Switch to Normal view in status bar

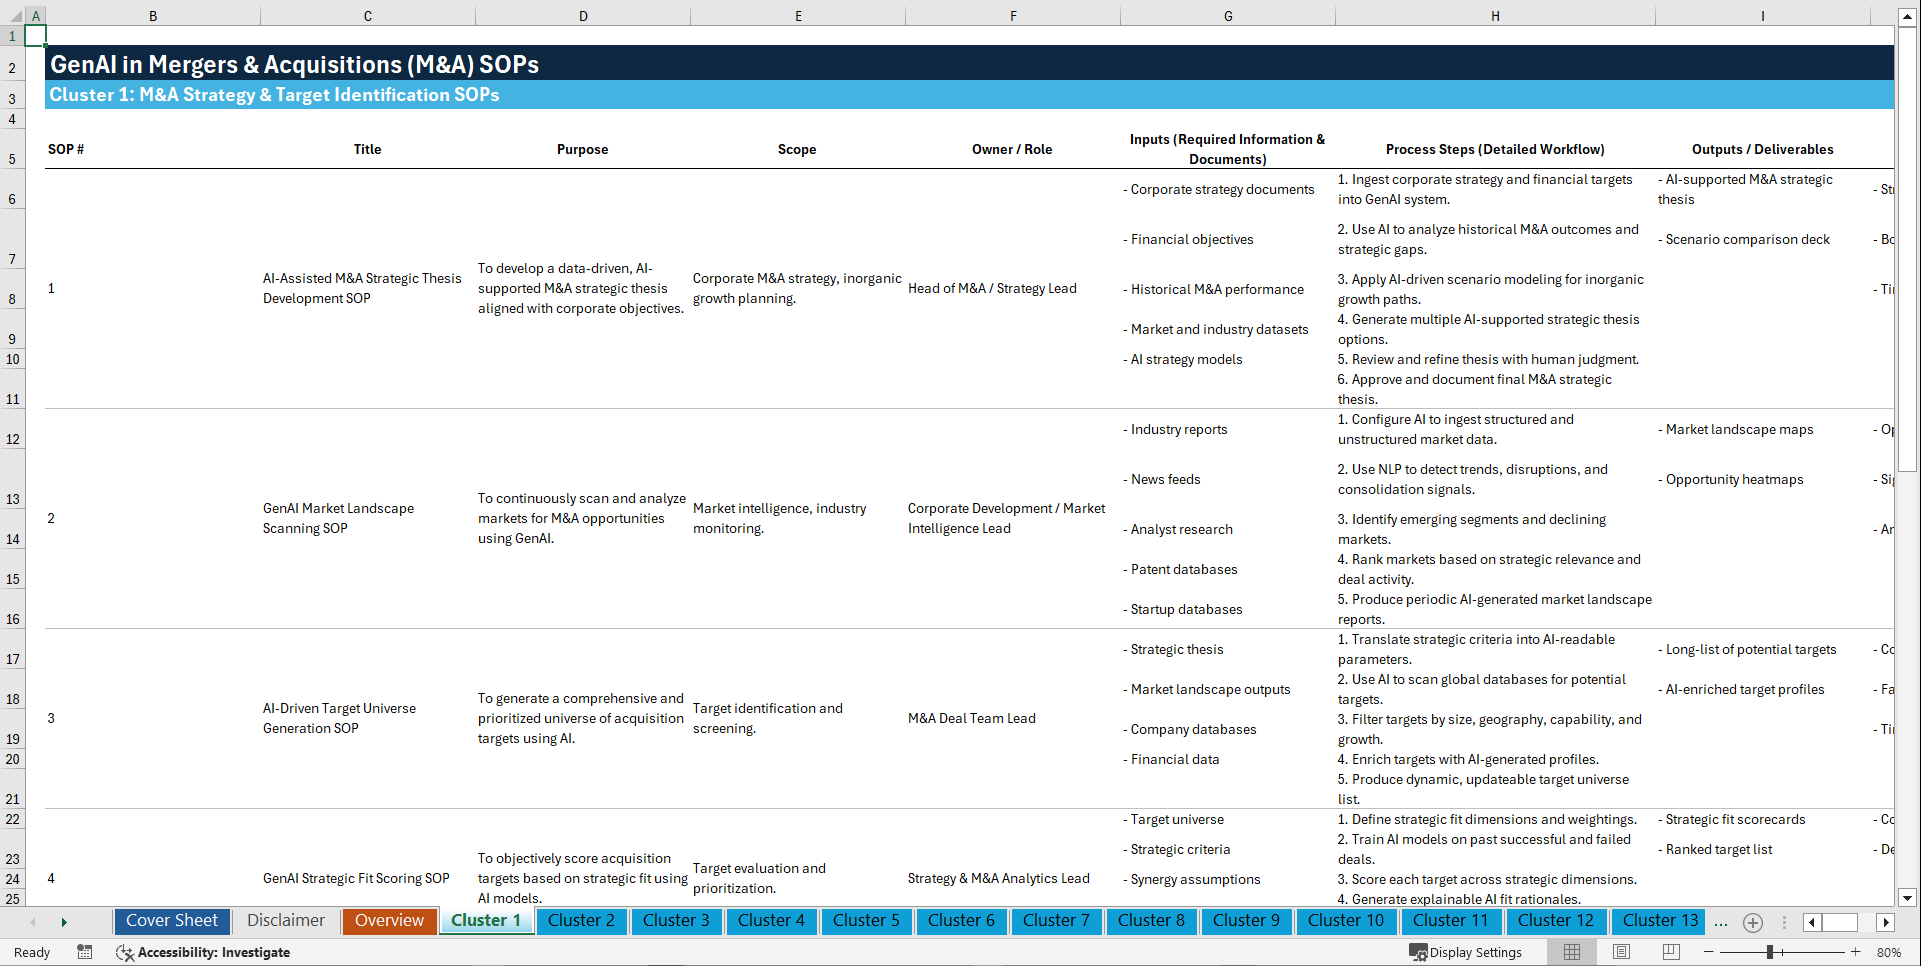[x=1570, y=952]
